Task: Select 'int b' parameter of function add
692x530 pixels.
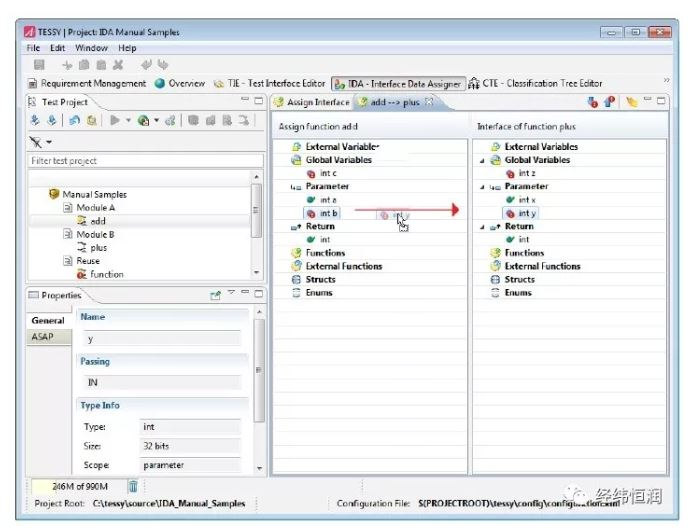Action: (322, 213)
